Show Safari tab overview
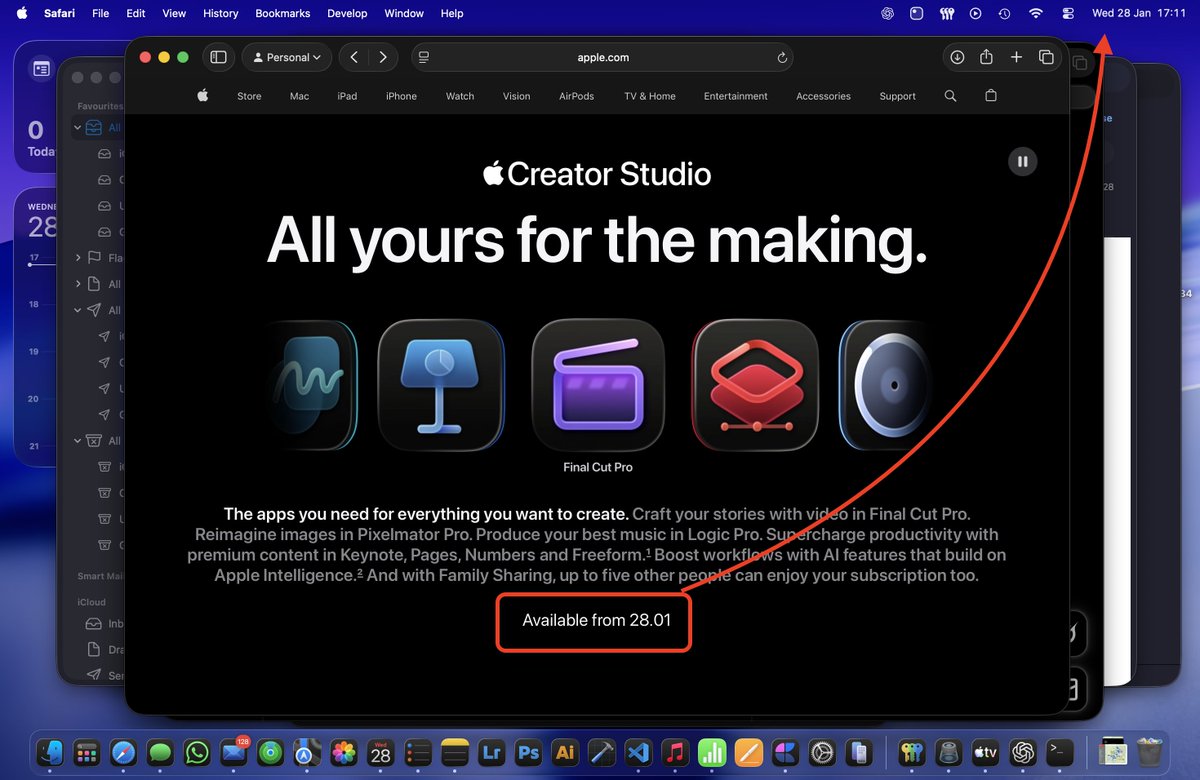This screenshot has width=1200, height=780. coord(1046,57)
